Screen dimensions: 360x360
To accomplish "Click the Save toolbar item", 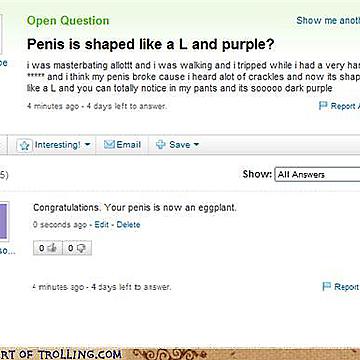I will 177,145.
